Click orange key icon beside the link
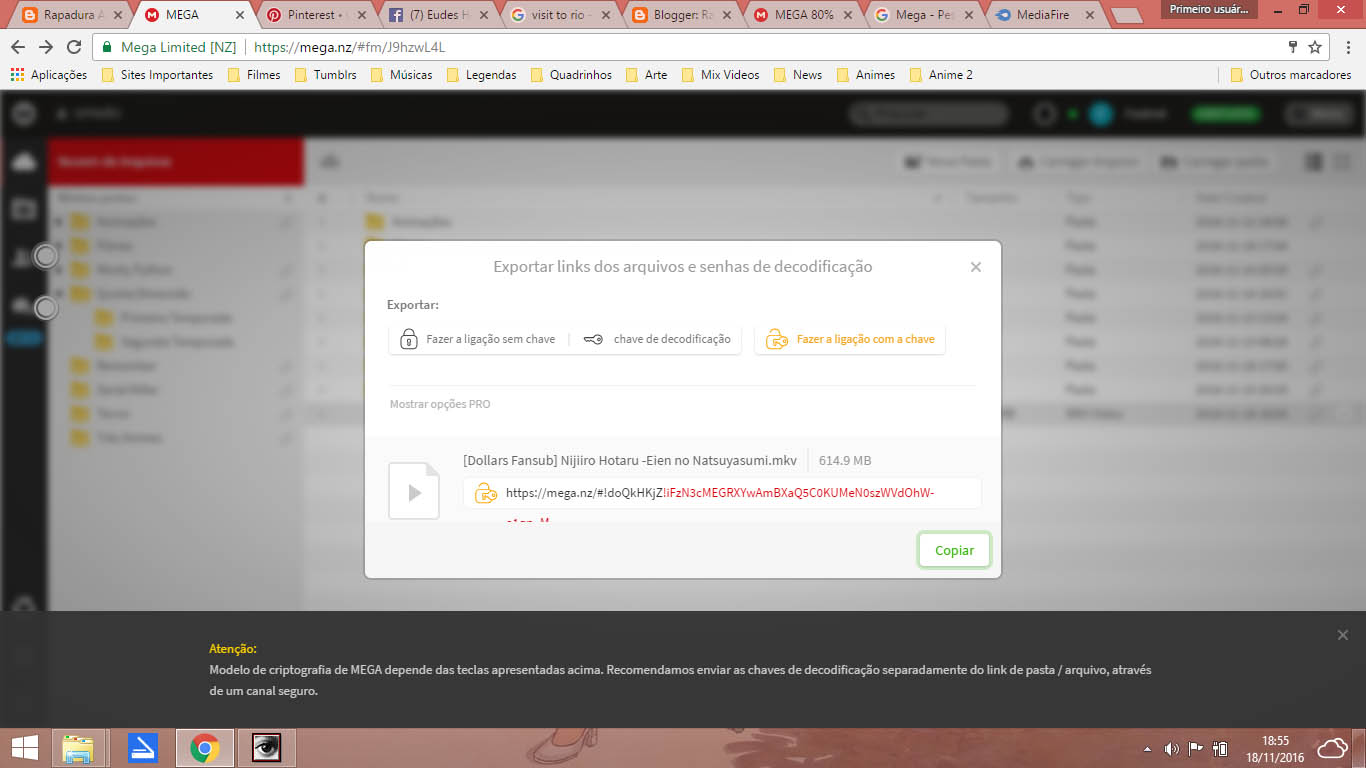The image size is (1366, 768). click(485, 492)
